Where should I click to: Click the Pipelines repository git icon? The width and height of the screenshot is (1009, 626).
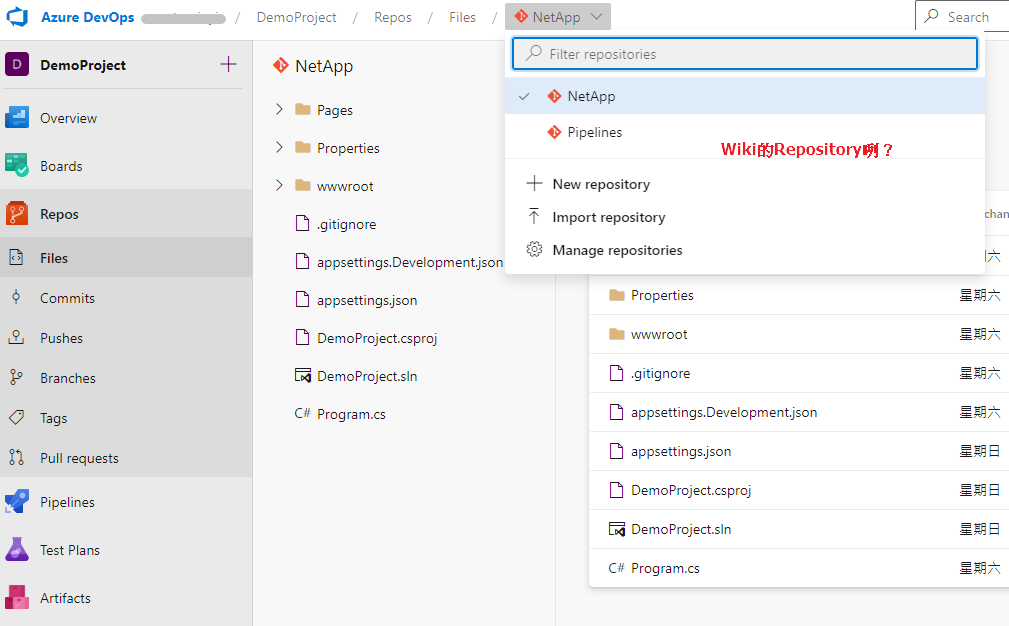tap(554, 132)
